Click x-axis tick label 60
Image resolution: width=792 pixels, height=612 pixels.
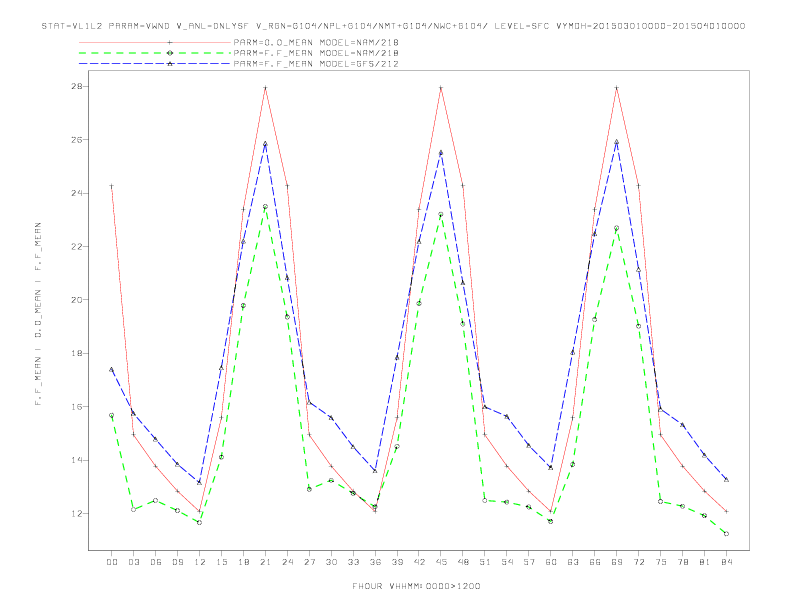click(x=551, y=562)
